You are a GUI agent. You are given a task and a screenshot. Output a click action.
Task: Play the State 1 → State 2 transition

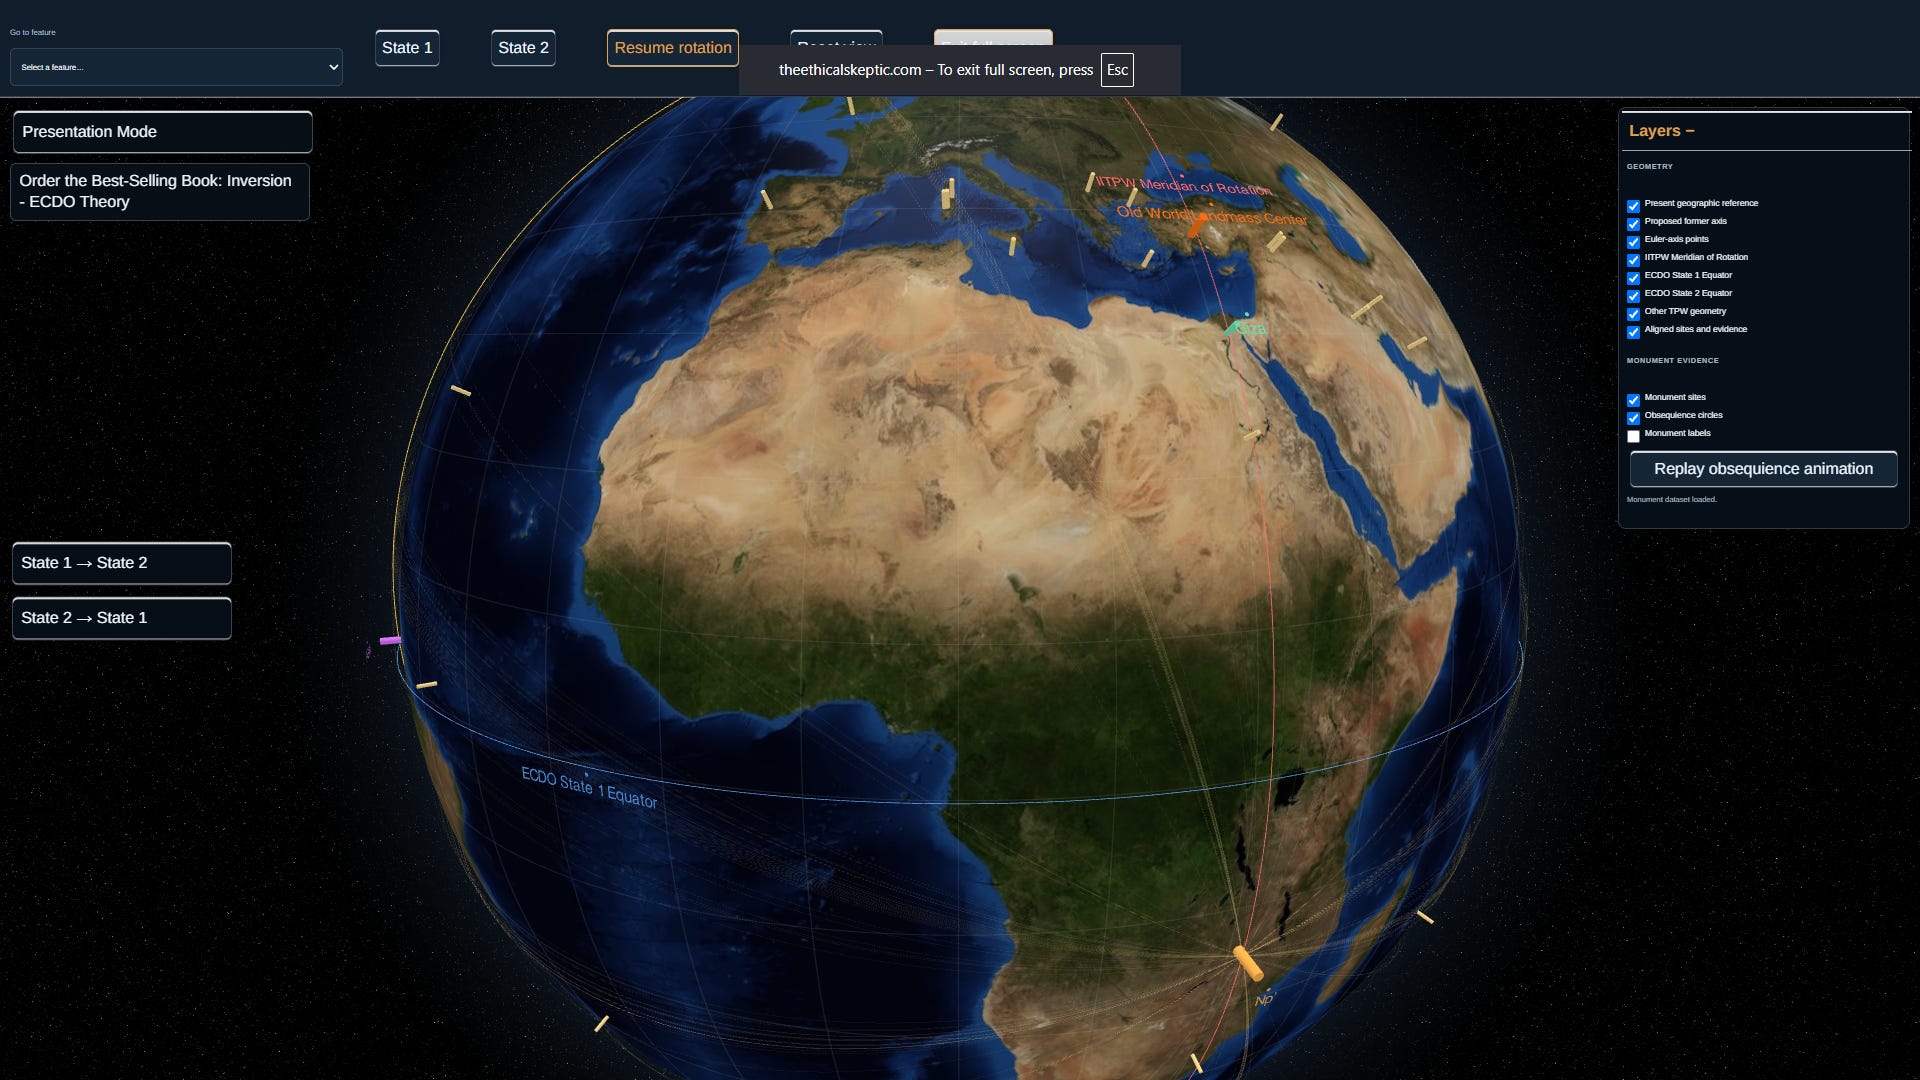click(x=122, y=563)
